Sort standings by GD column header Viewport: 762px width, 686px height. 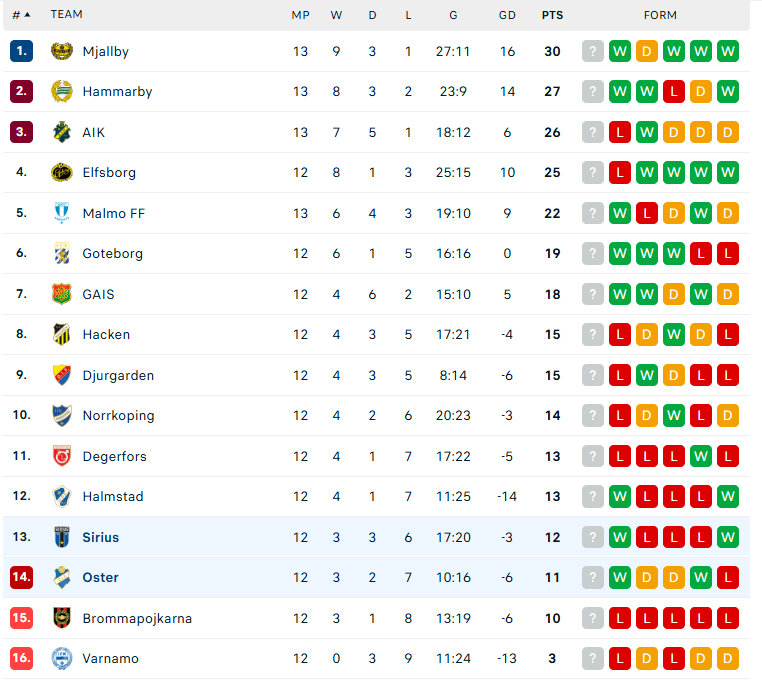(x=507, y=15)
